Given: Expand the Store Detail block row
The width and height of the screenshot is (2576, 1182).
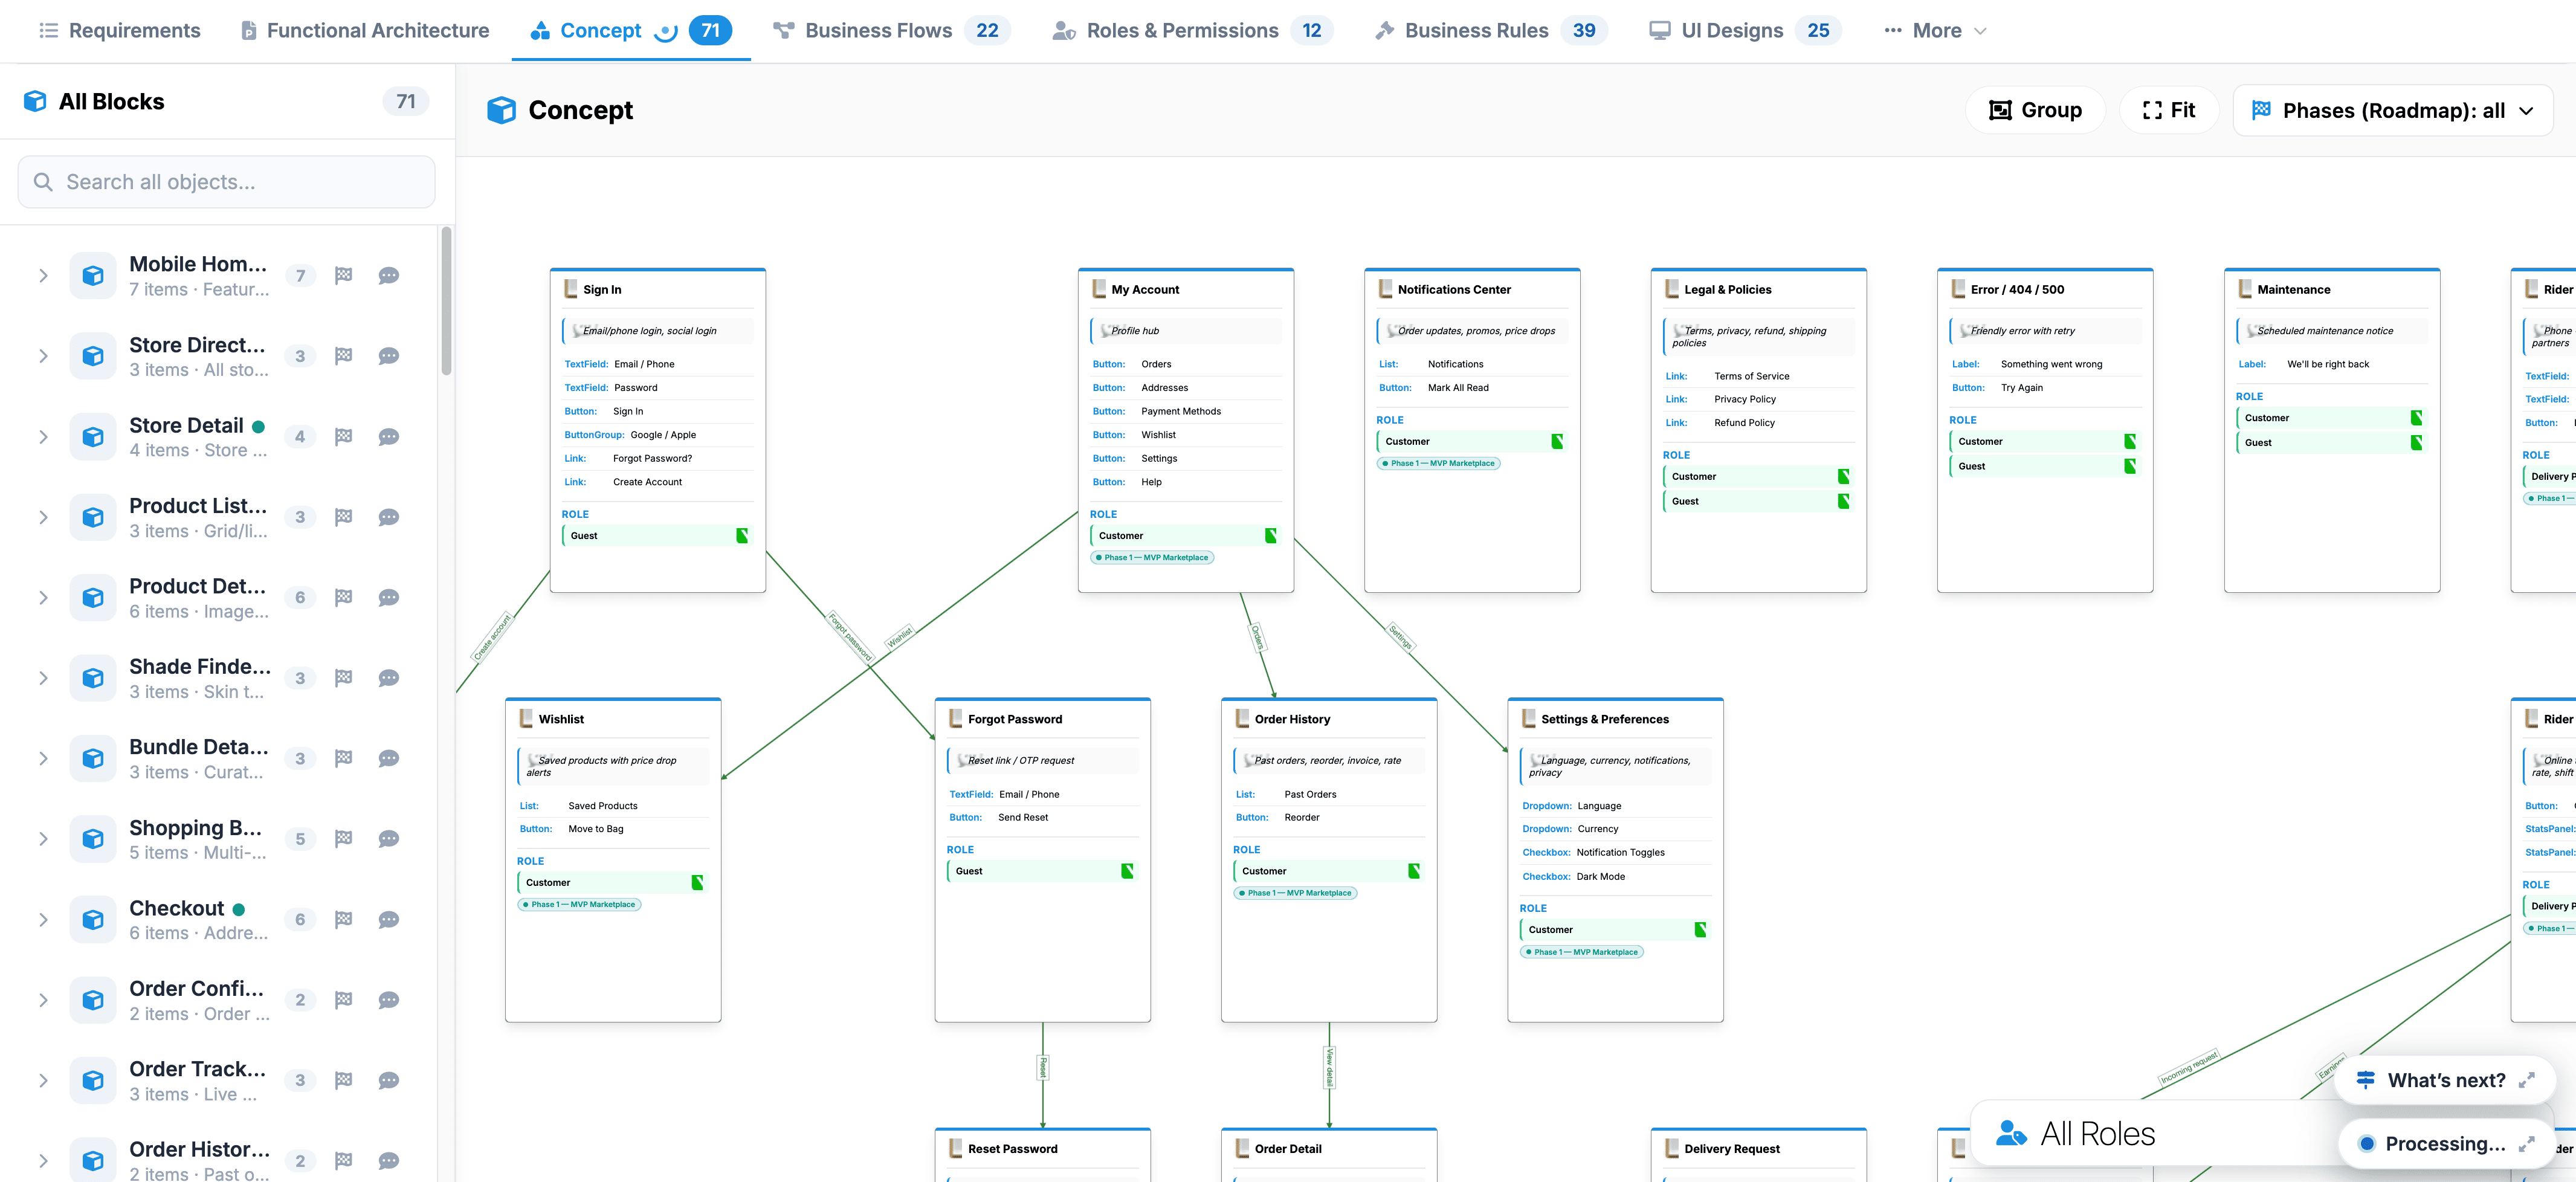Looking at the screenshot, I should pos(43,437).
